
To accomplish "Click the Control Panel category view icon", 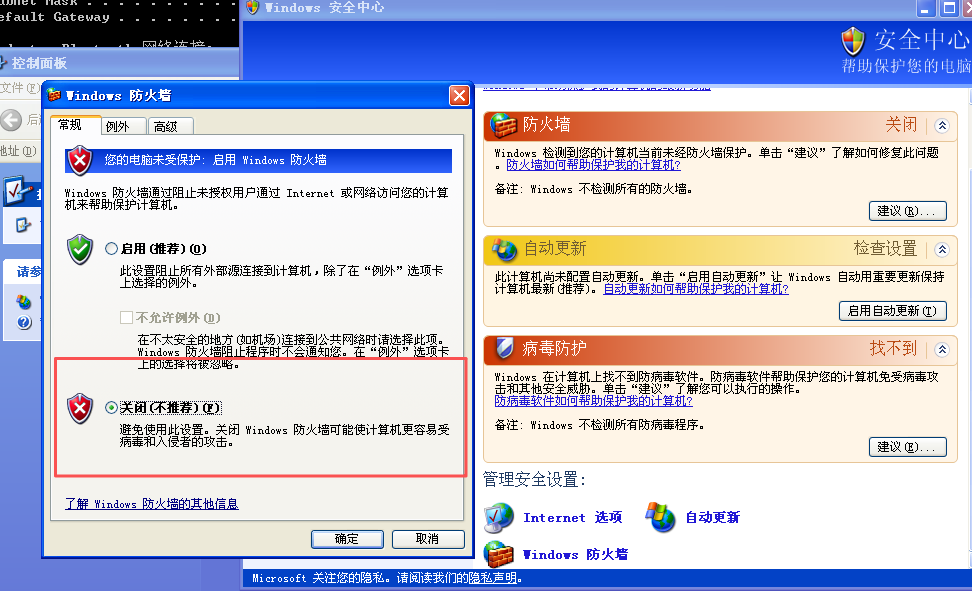I will [17, 191].
